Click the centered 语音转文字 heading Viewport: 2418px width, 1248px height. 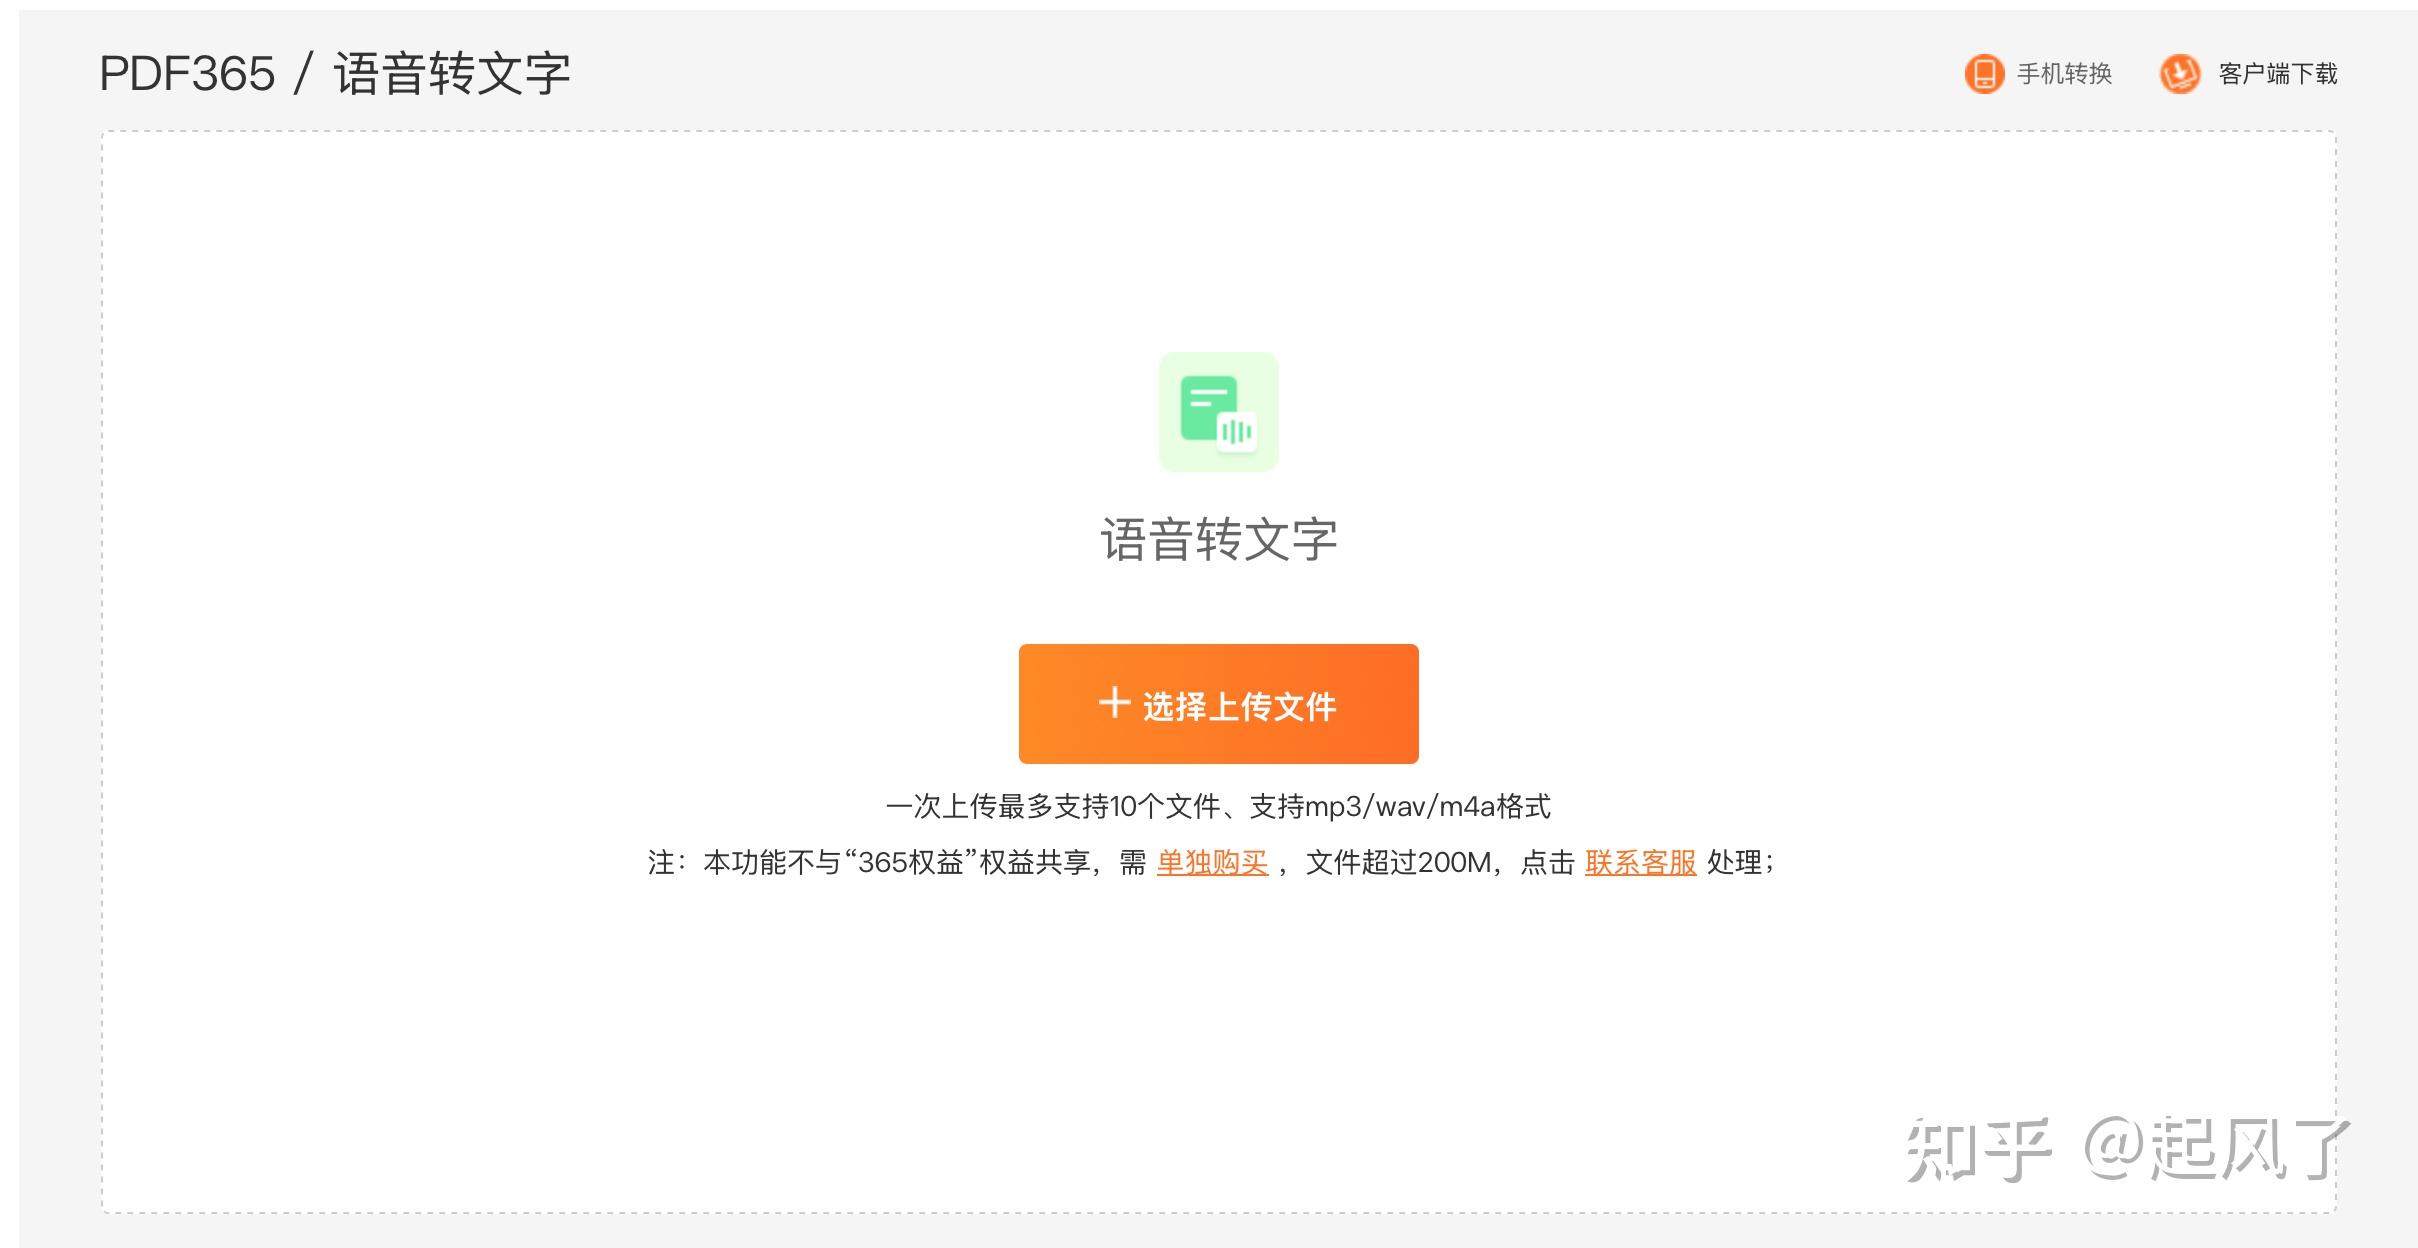[x=1218, y=540]
